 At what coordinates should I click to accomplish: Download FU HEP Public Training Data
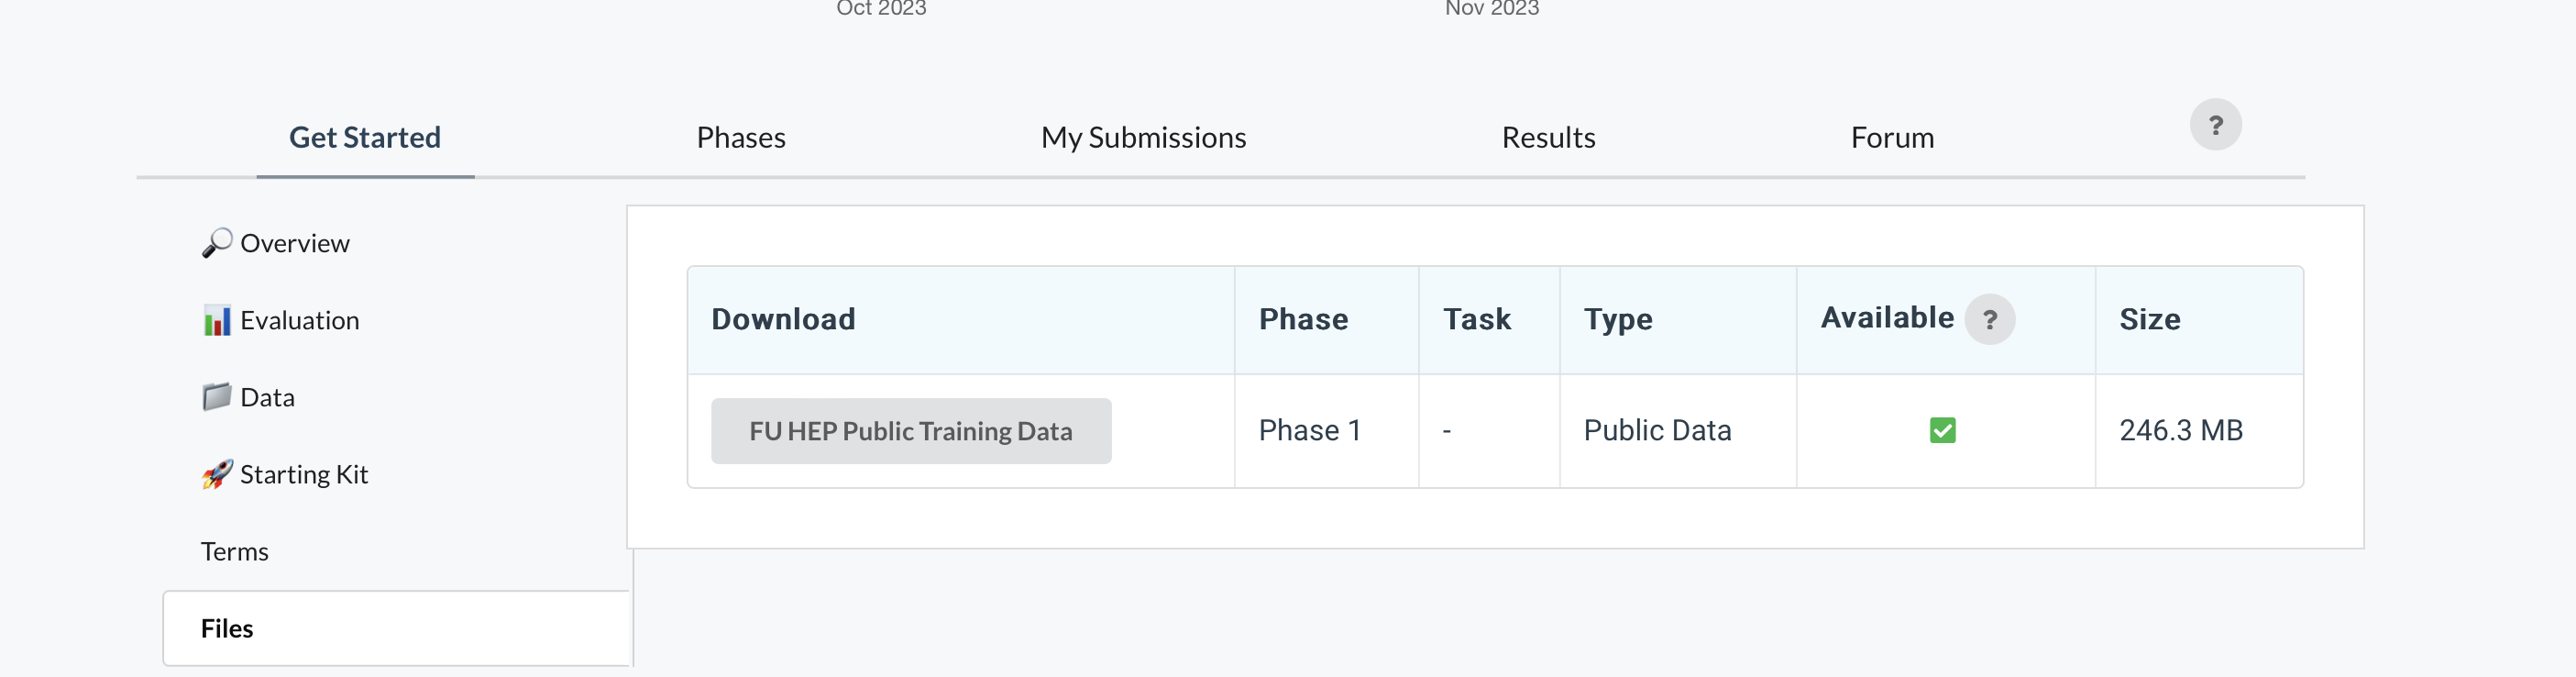coord(910,430)
